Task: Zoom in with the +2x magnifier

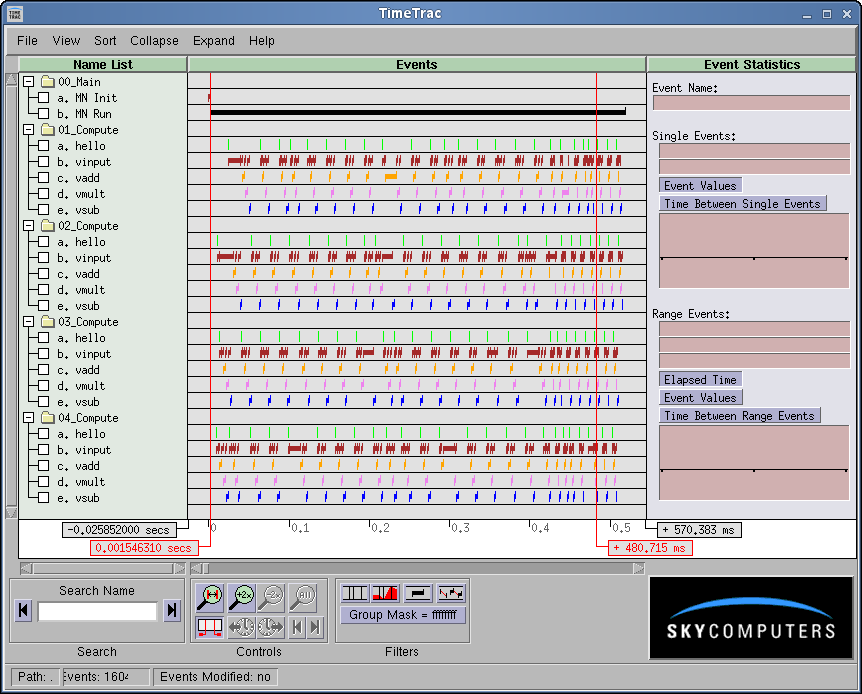Action: coord(241,598)
